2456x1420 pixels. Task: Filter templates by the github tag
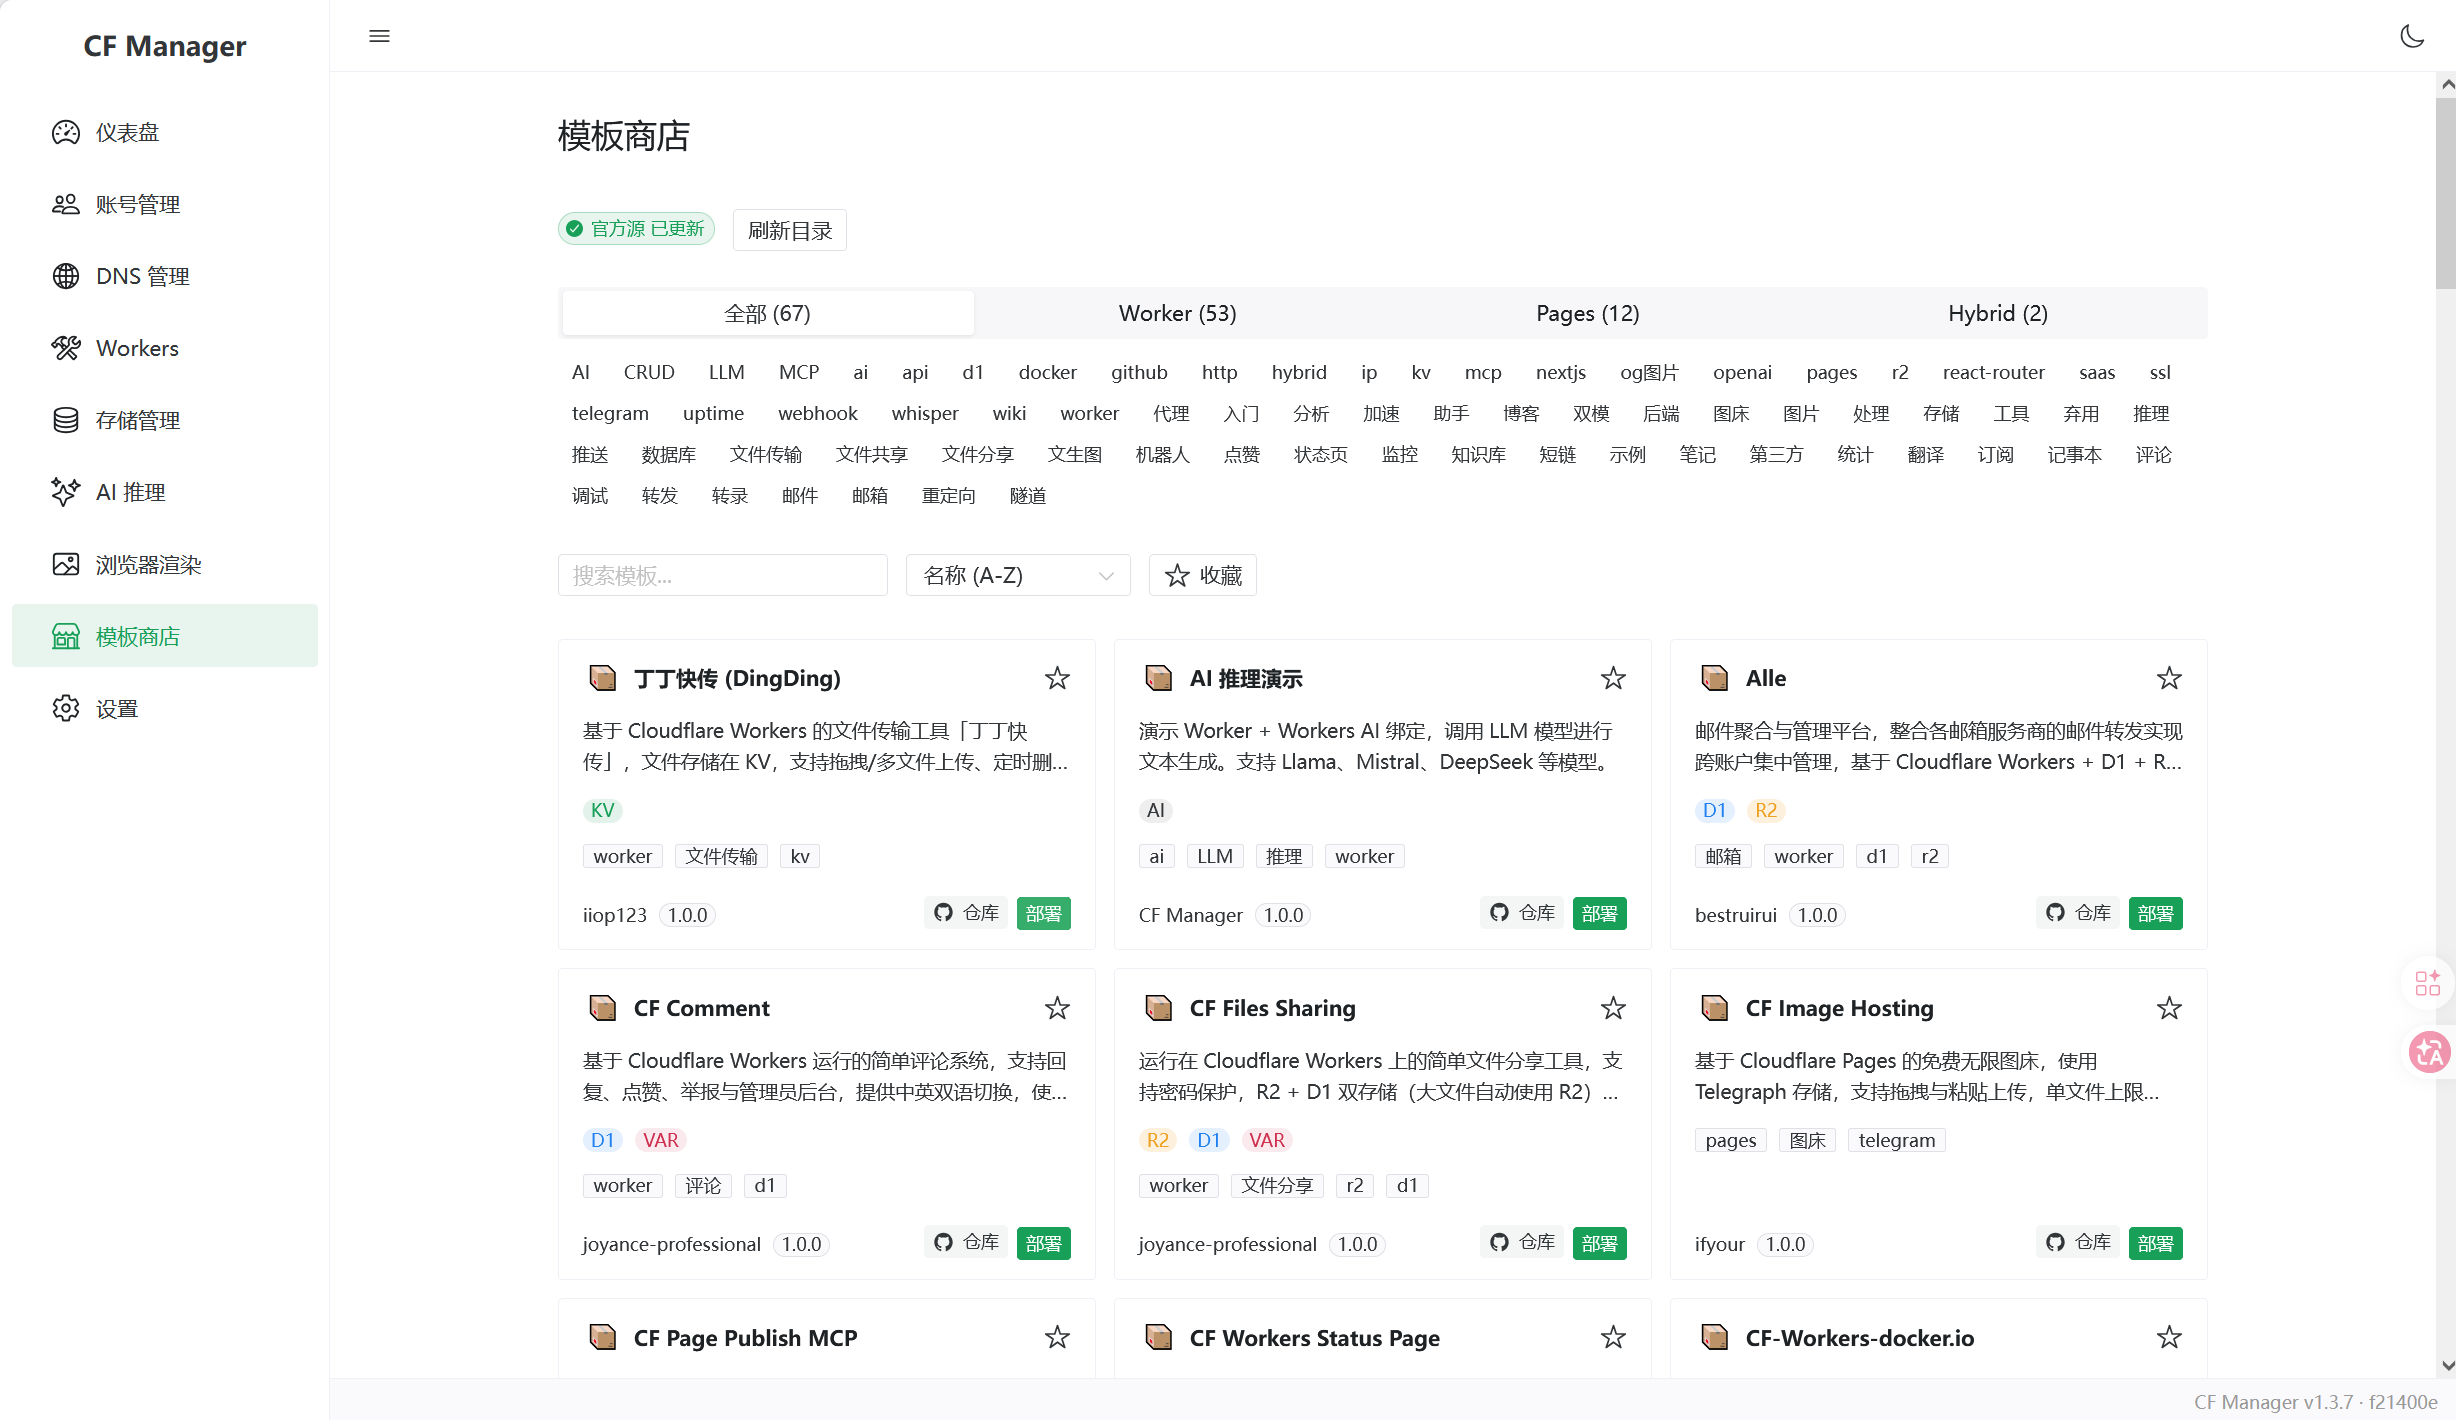click(x=1139, y=372)
